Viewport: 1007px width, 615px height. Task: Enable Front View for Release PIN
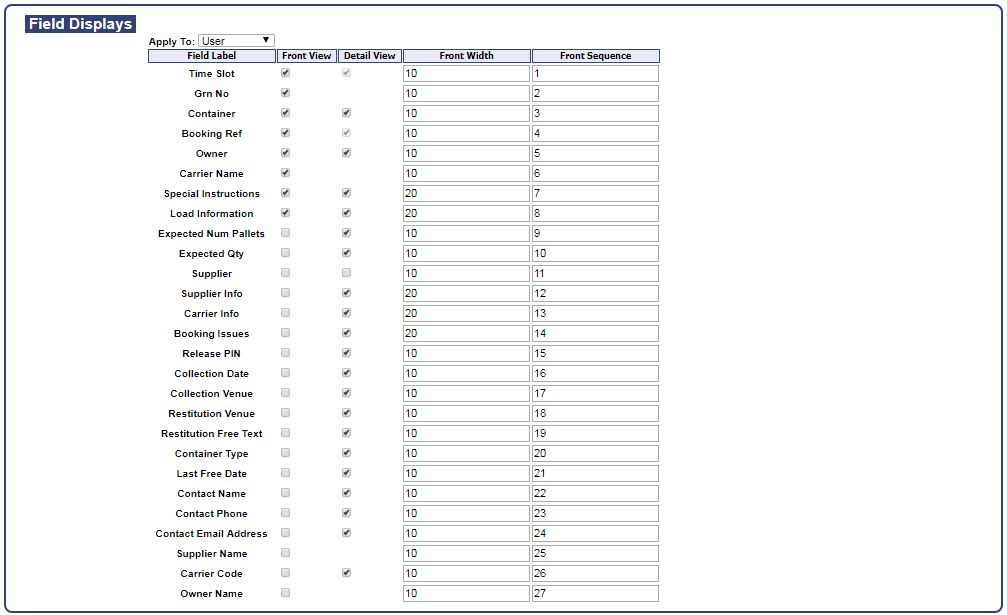(285, 352)
